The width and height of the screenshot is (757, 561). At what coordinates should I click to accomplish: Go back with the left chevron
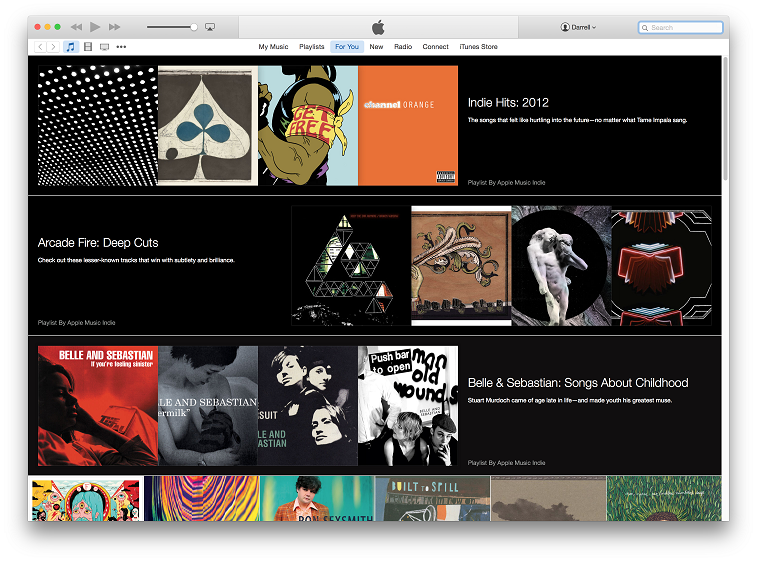click(x=41, y=47)
